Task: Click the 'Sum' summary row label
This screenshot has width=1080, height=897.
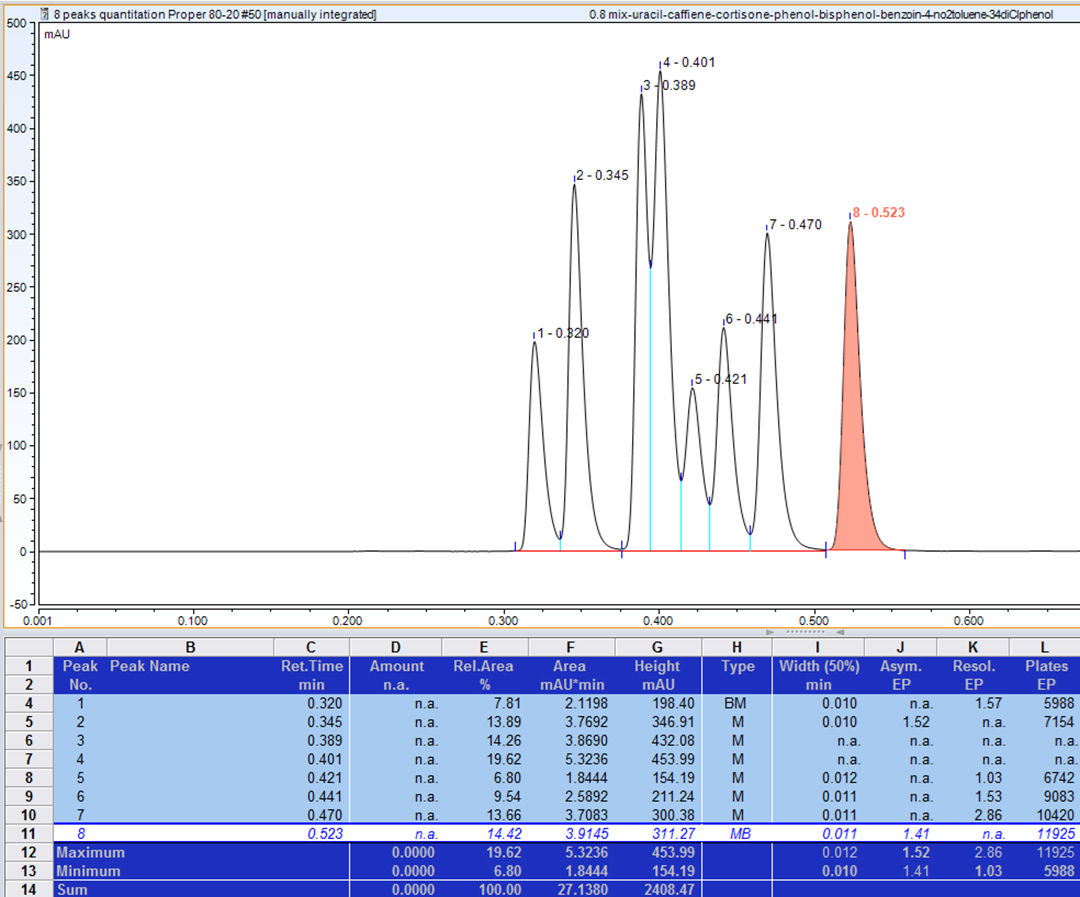Action: (x=72, y=889)
